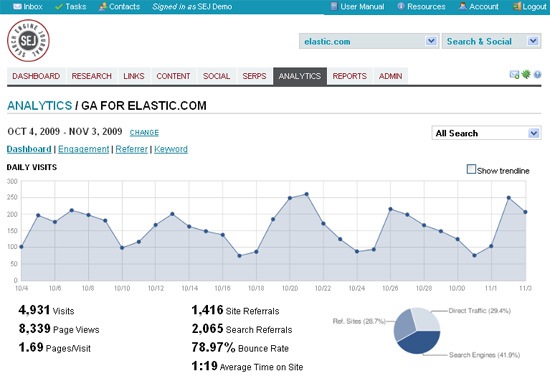Open the Inbox envelope icon
This screenshot has height=376, width=550.
click(17, 7)
